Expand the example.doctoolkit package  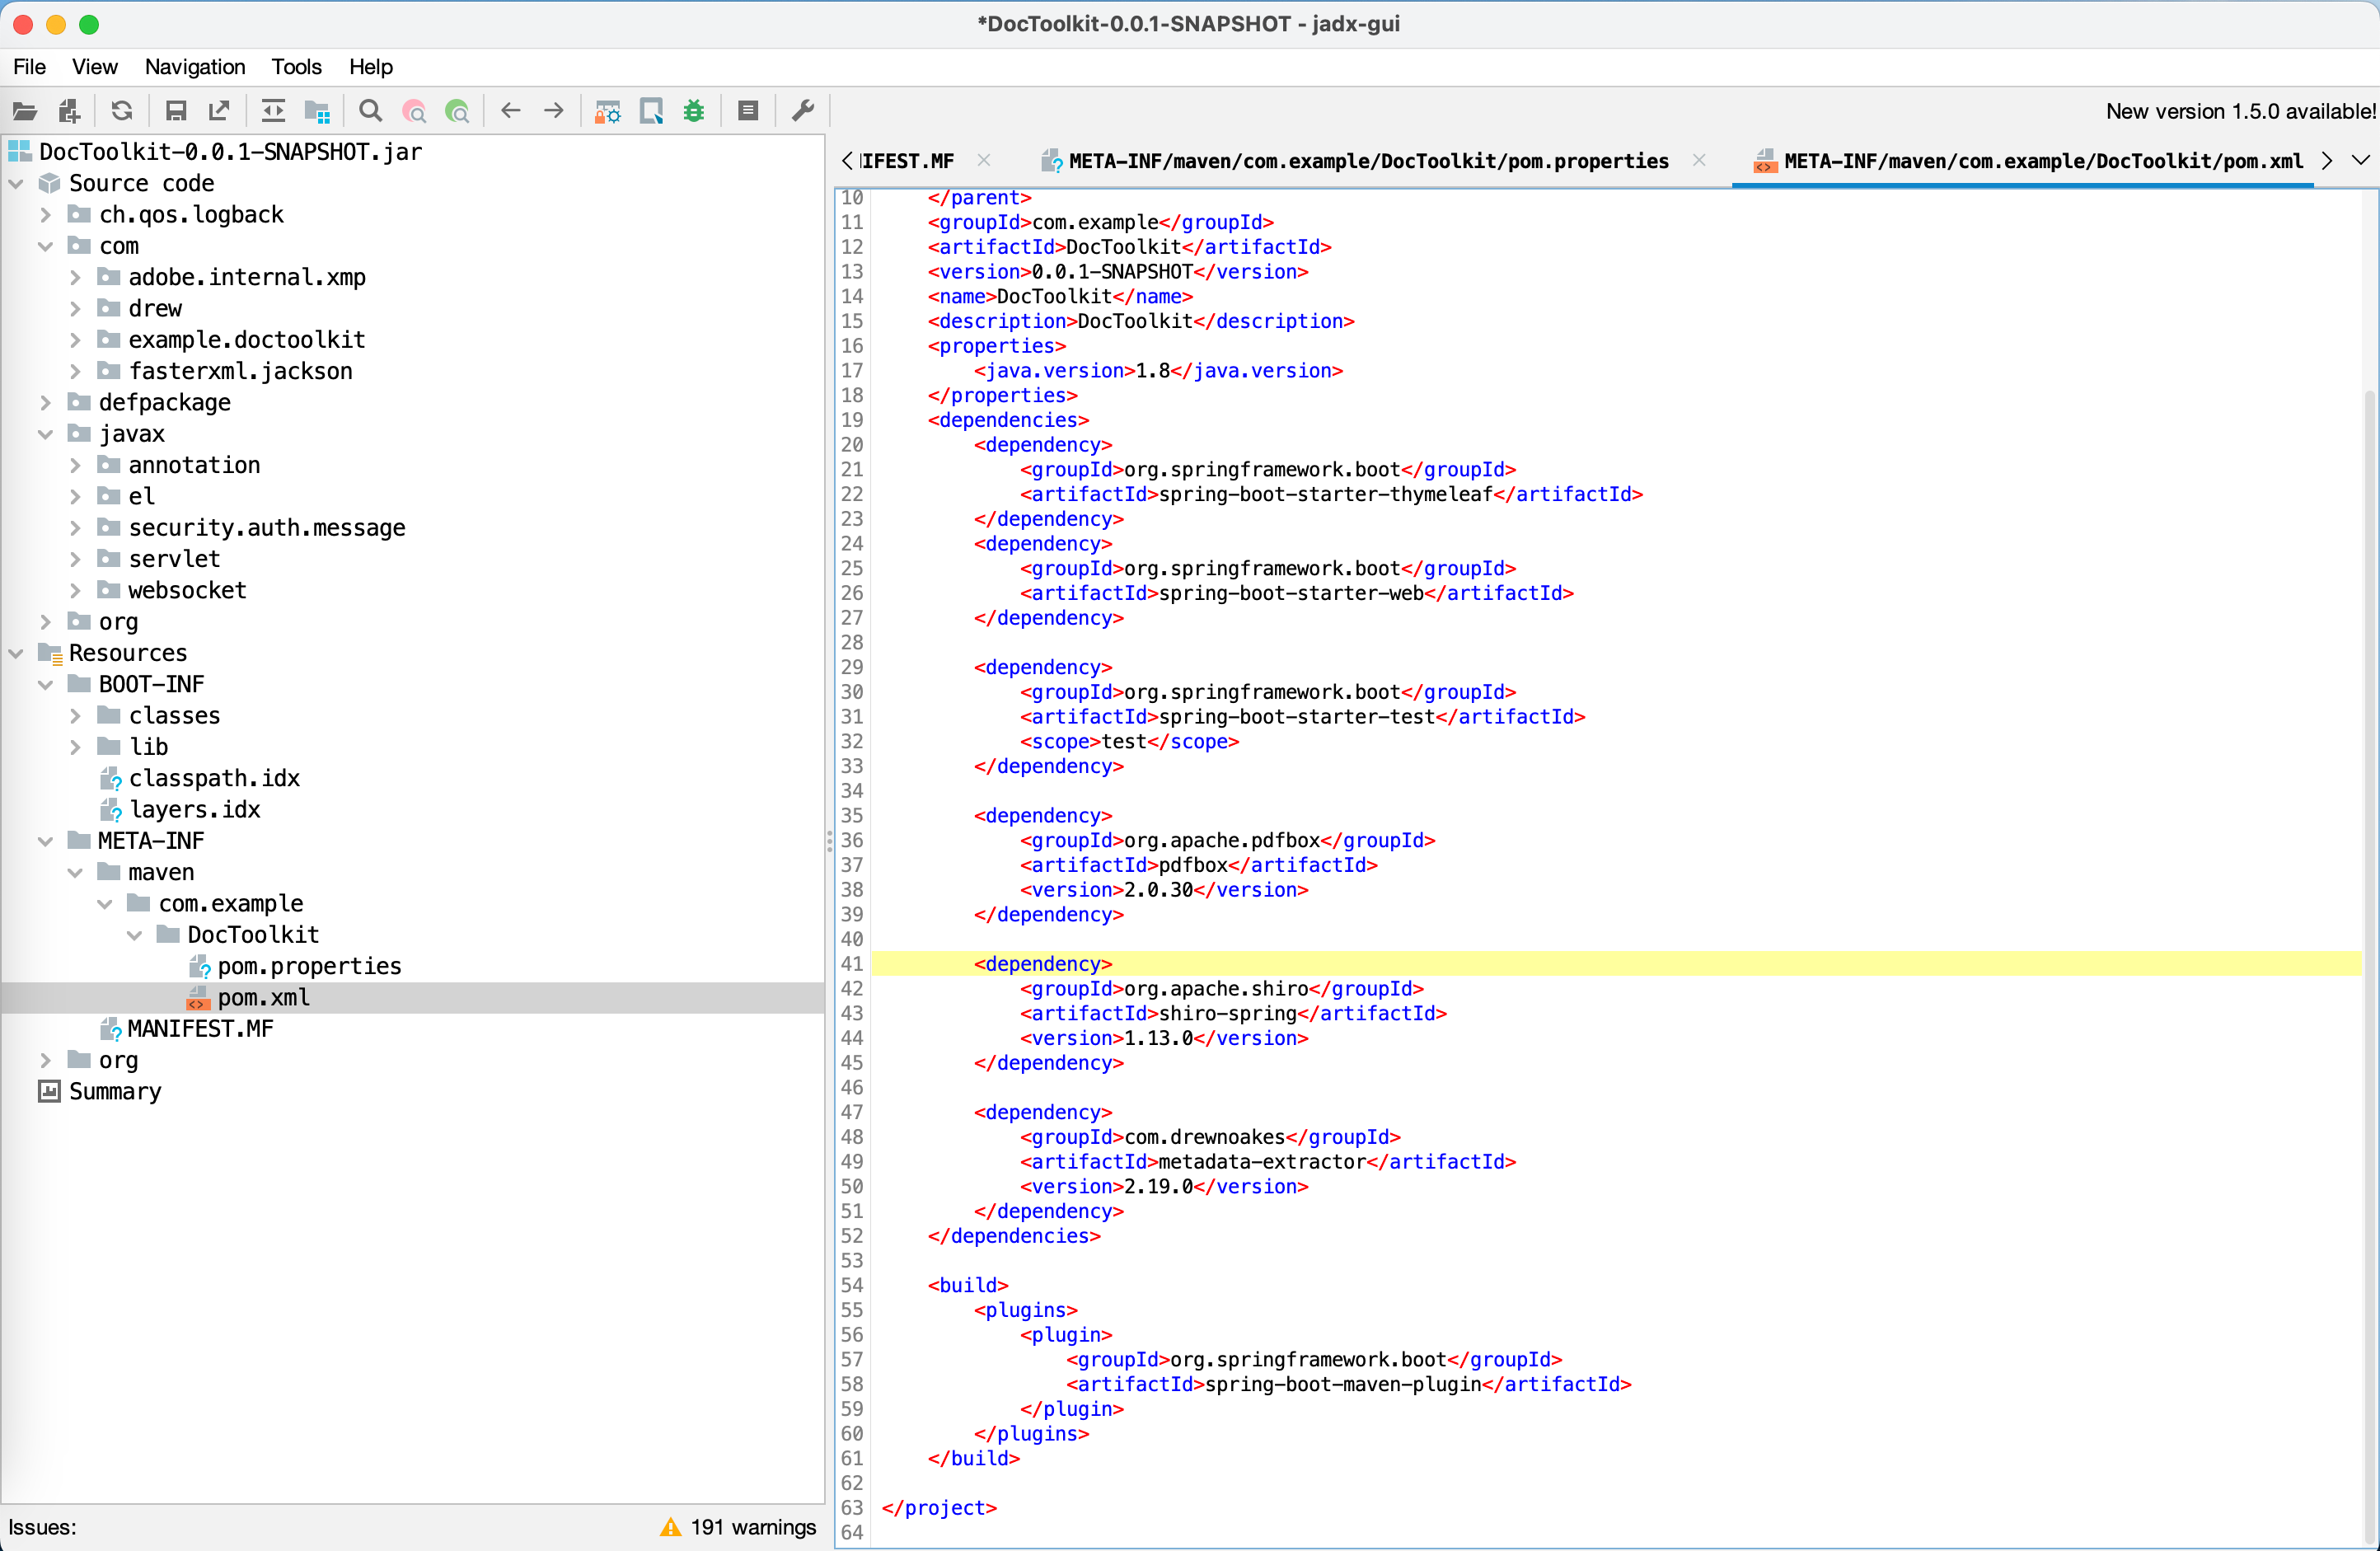click(x=75, y=340)
